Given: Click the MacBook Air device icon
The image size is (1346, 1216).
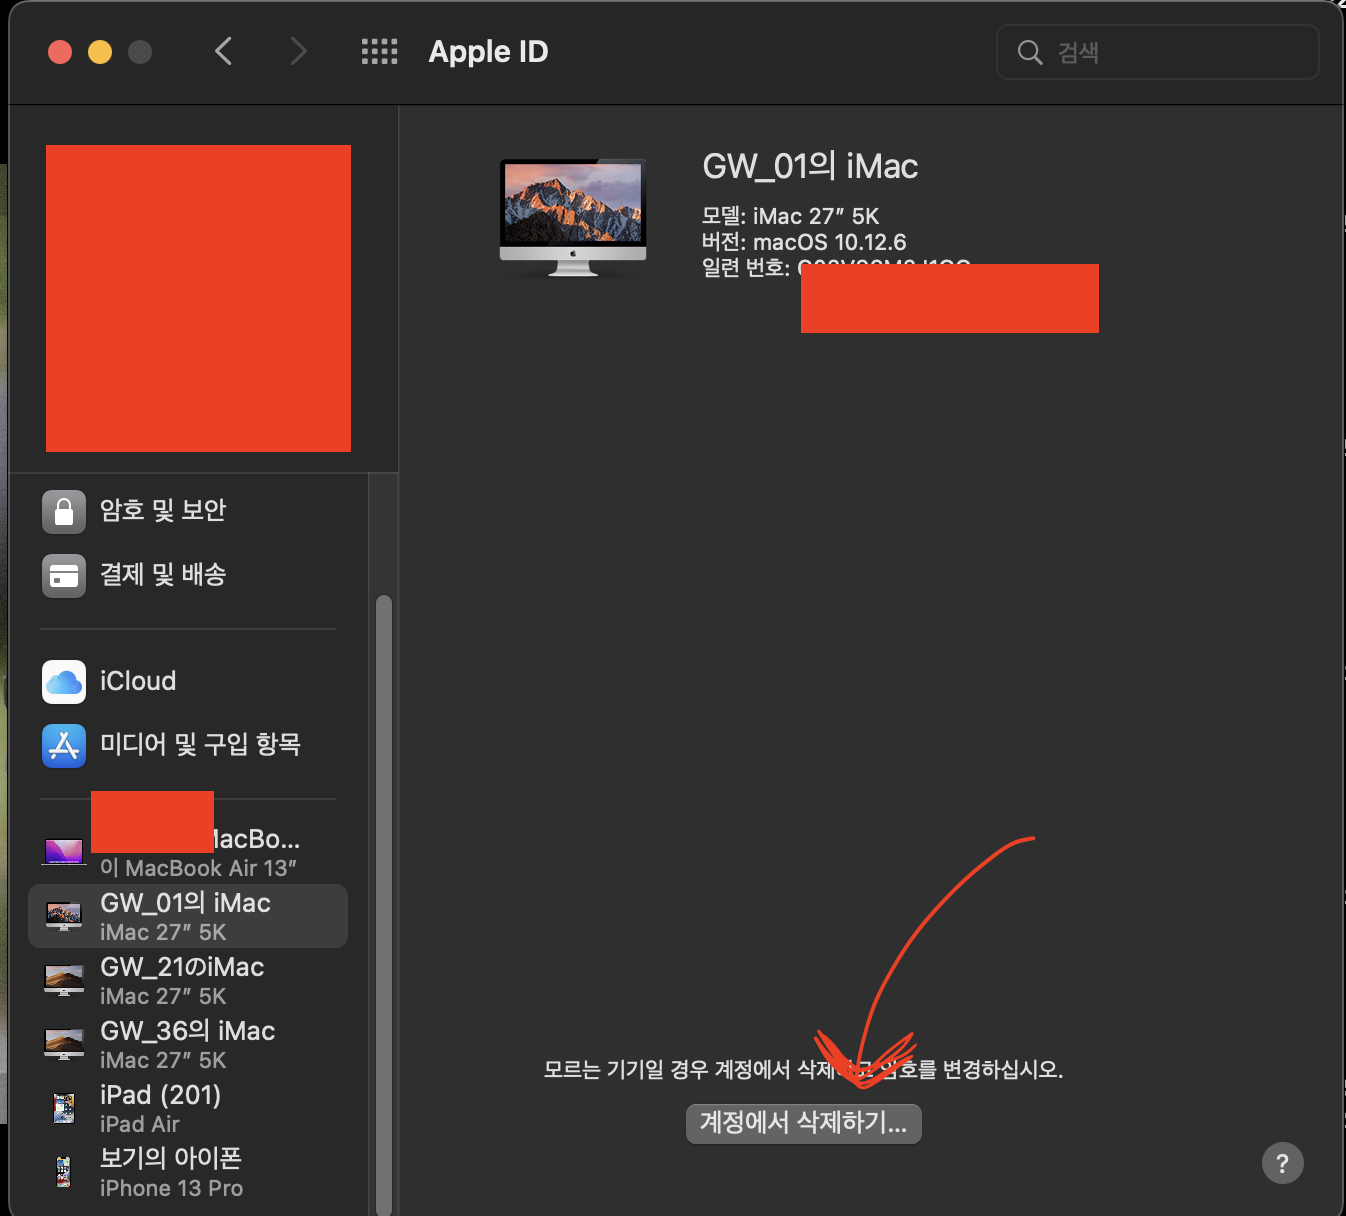Looking at the screenshot, I should 64,852.
